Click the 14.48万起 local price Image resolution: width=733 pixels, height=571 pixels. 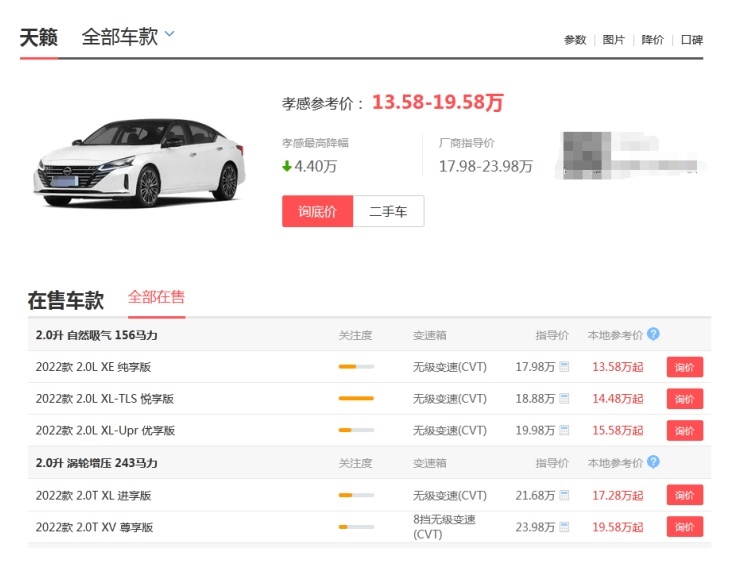coord(618,399)
